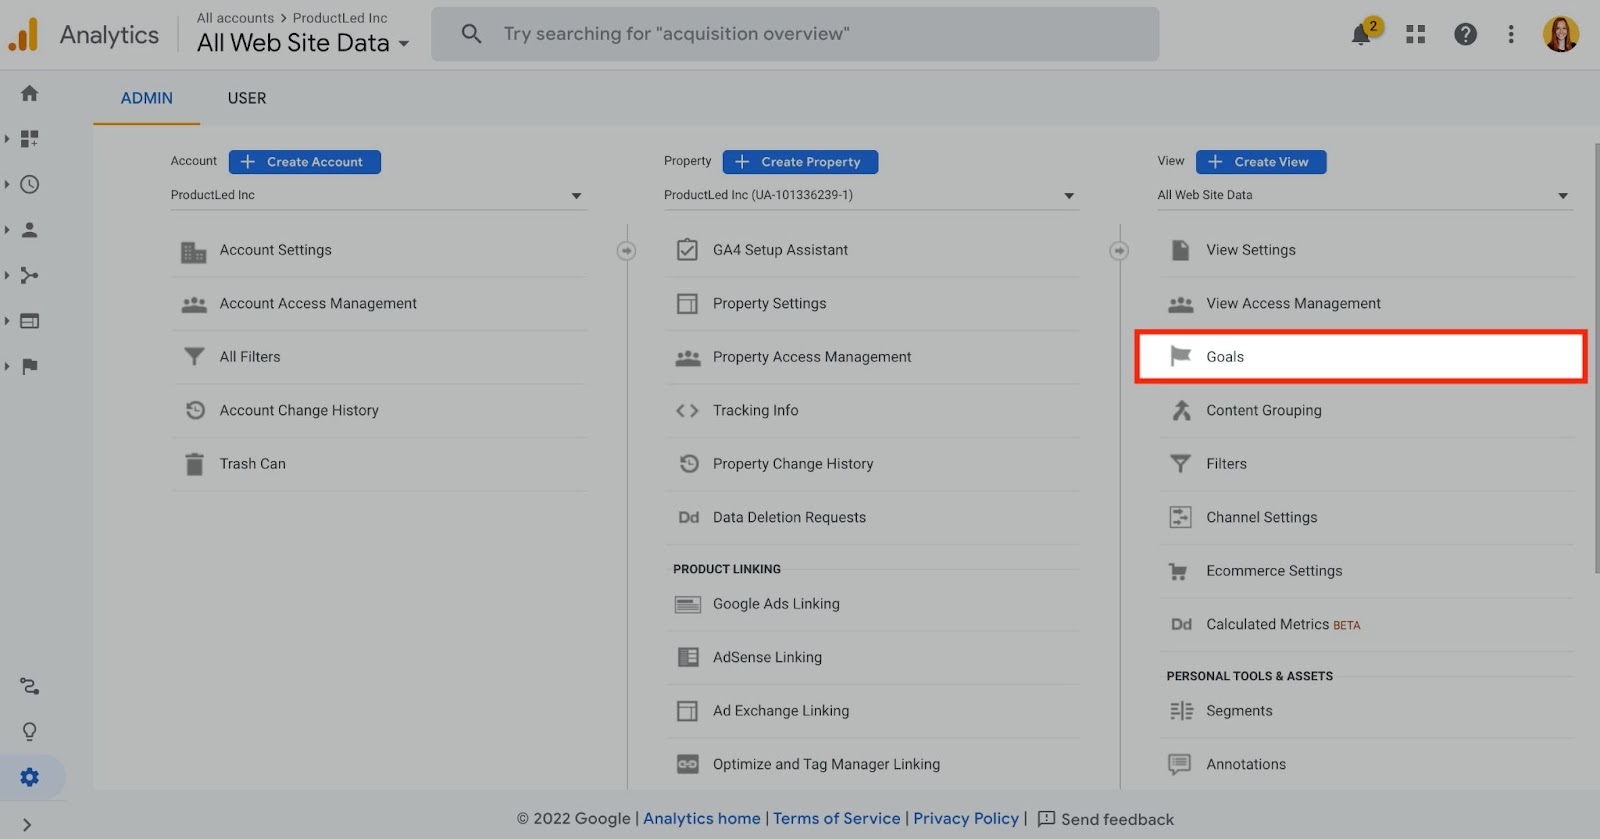Open the Audience person icon in sidebar
The height and width of the screenshot is (839, 1600).
click(x=29, y=230)
